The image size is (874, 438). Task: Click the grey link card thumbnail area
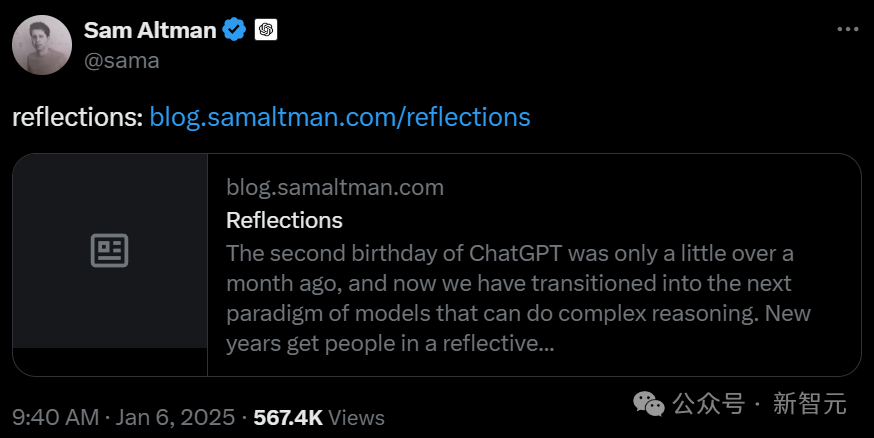pos(110,300)
